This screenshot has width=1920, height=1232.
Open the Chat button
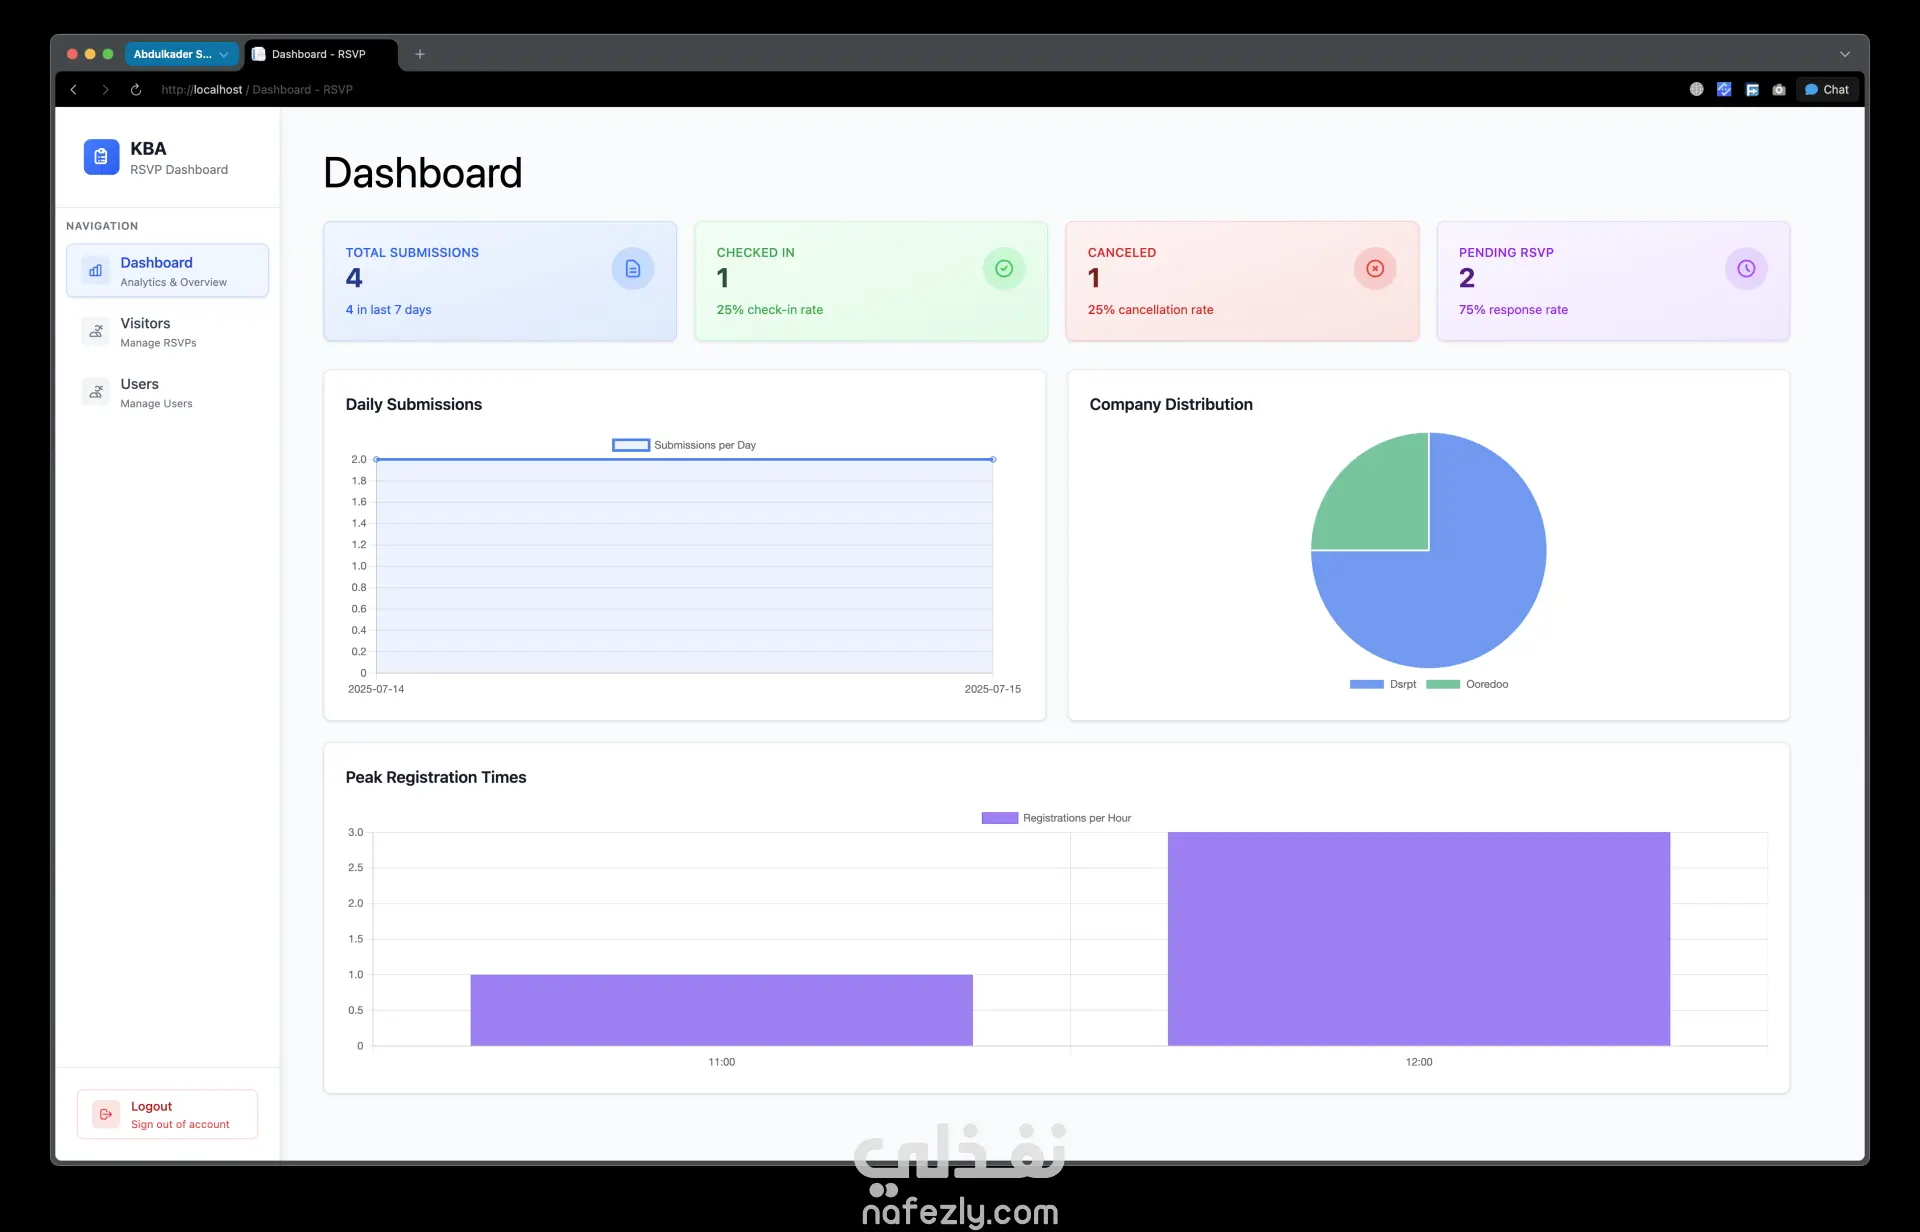(x=1827, y=90)
